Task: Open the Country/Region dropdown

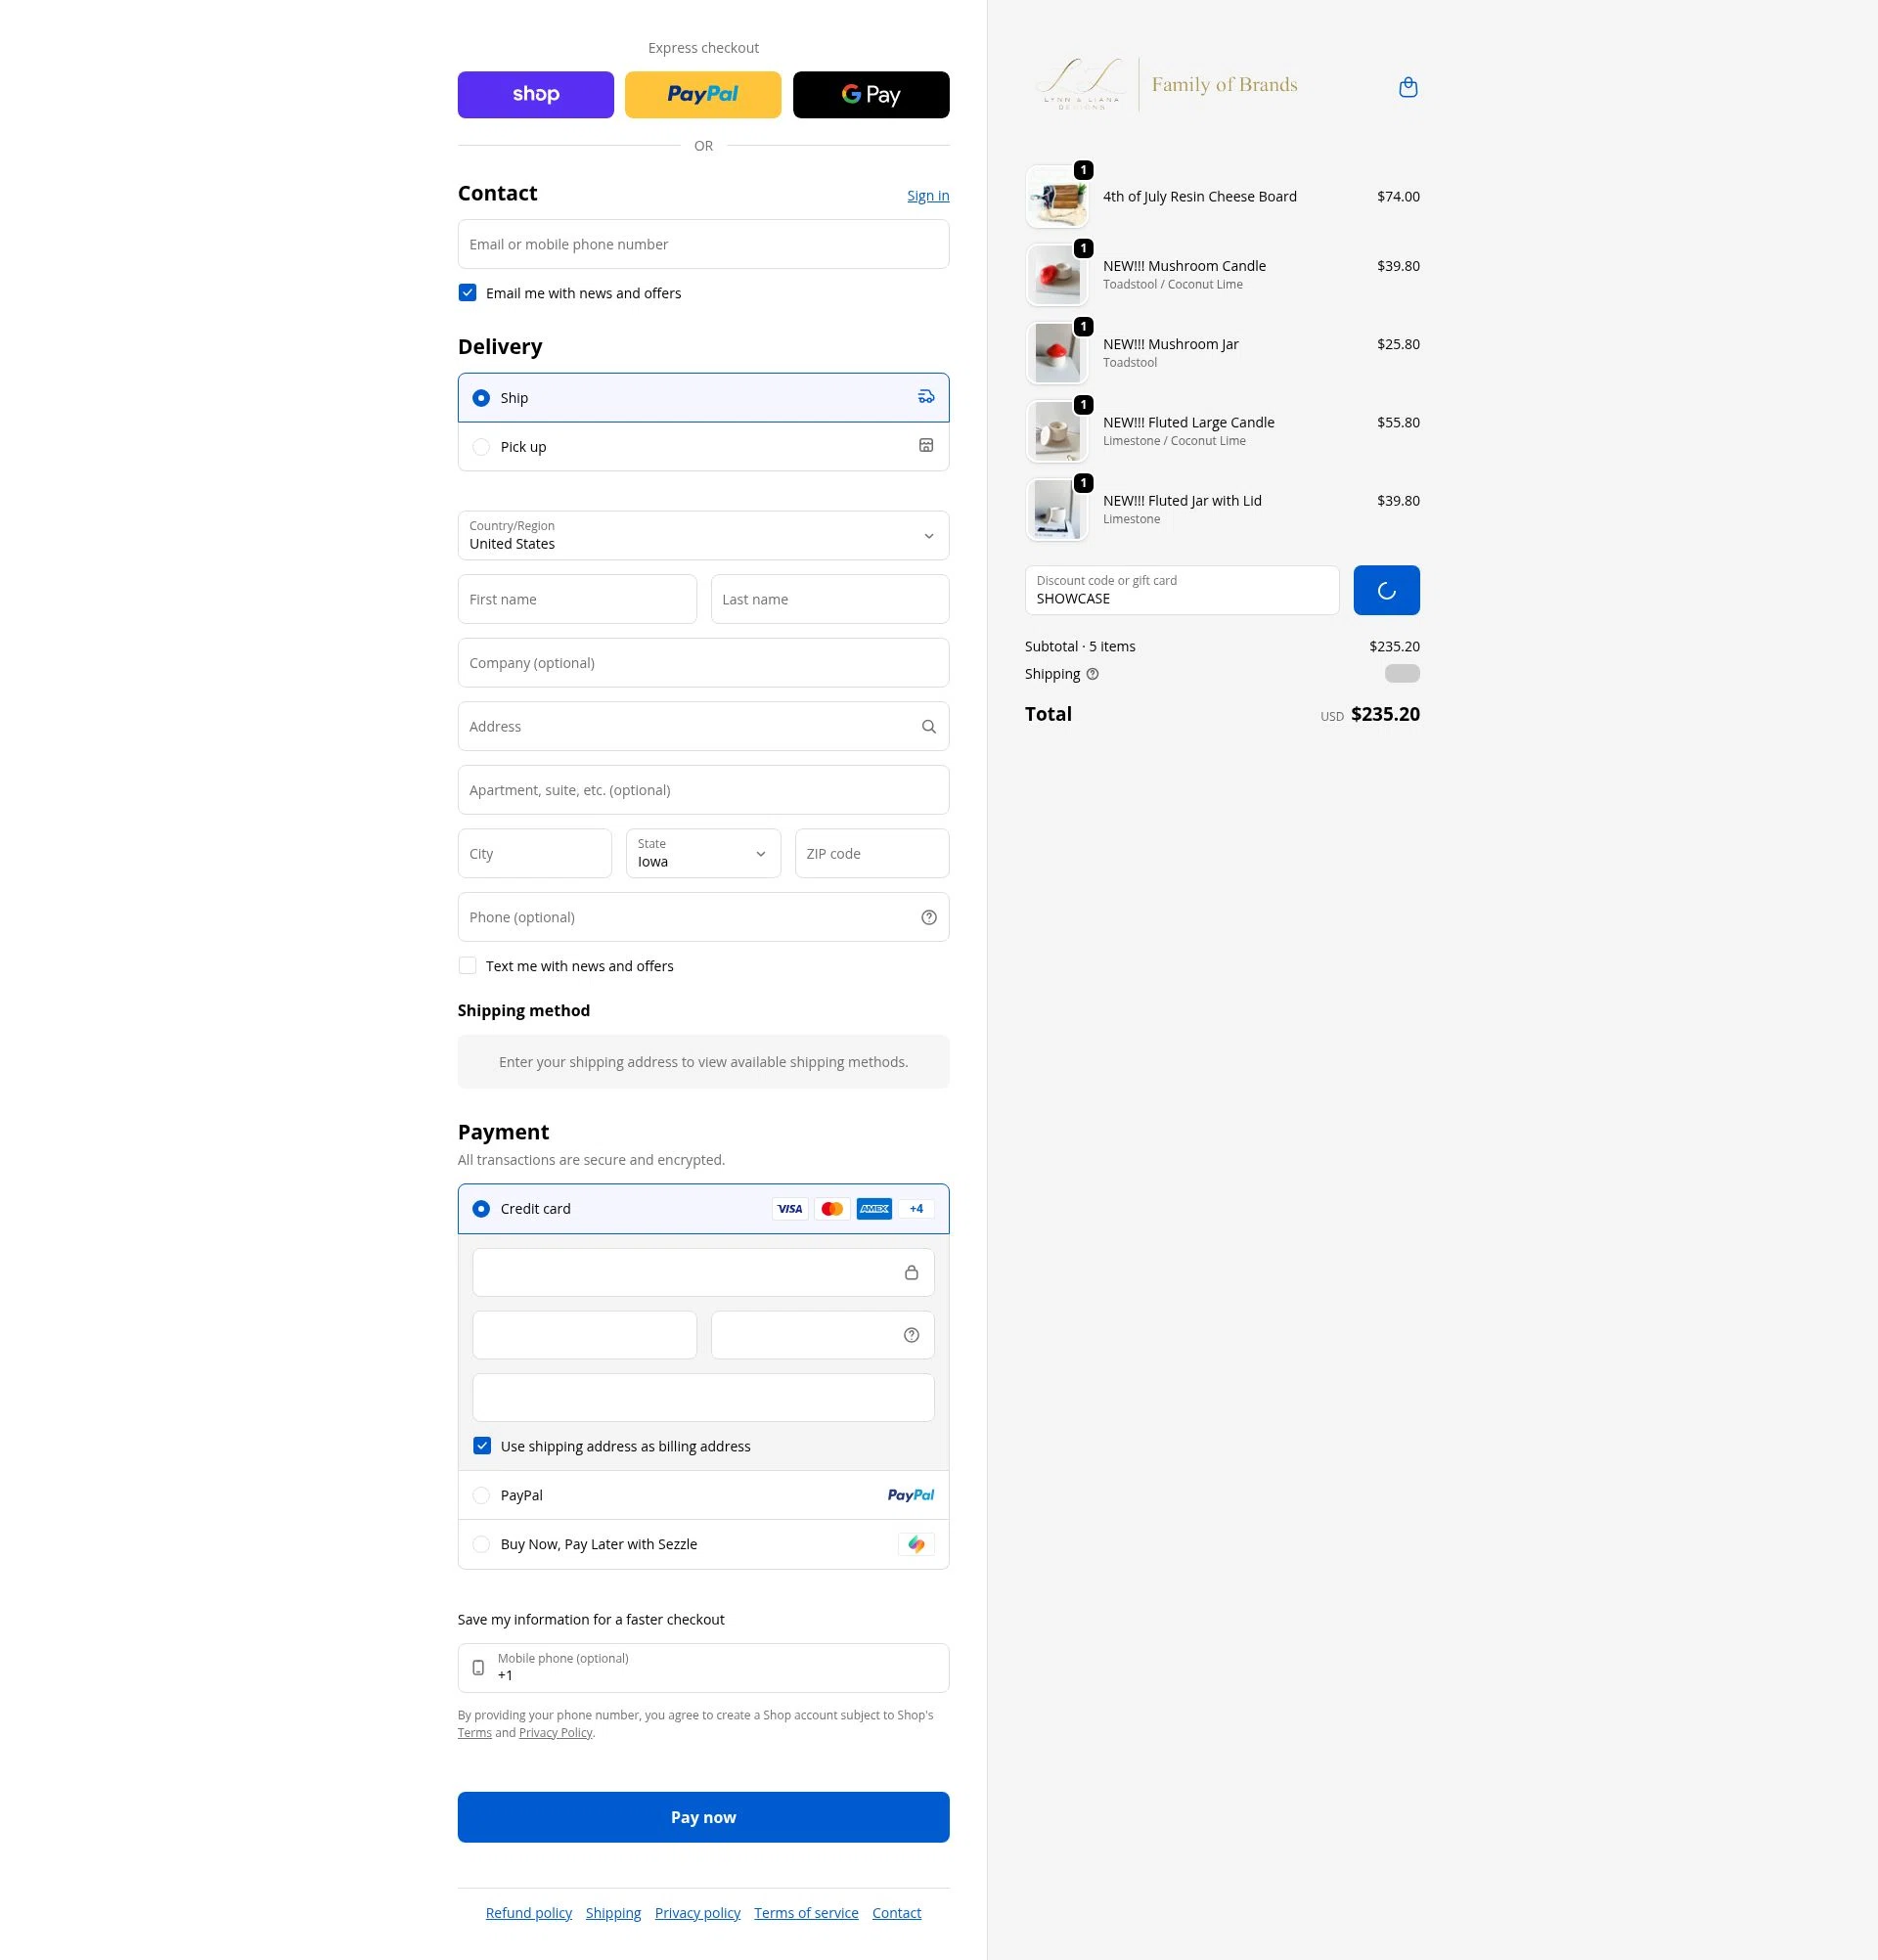Action: pos(703,536)
